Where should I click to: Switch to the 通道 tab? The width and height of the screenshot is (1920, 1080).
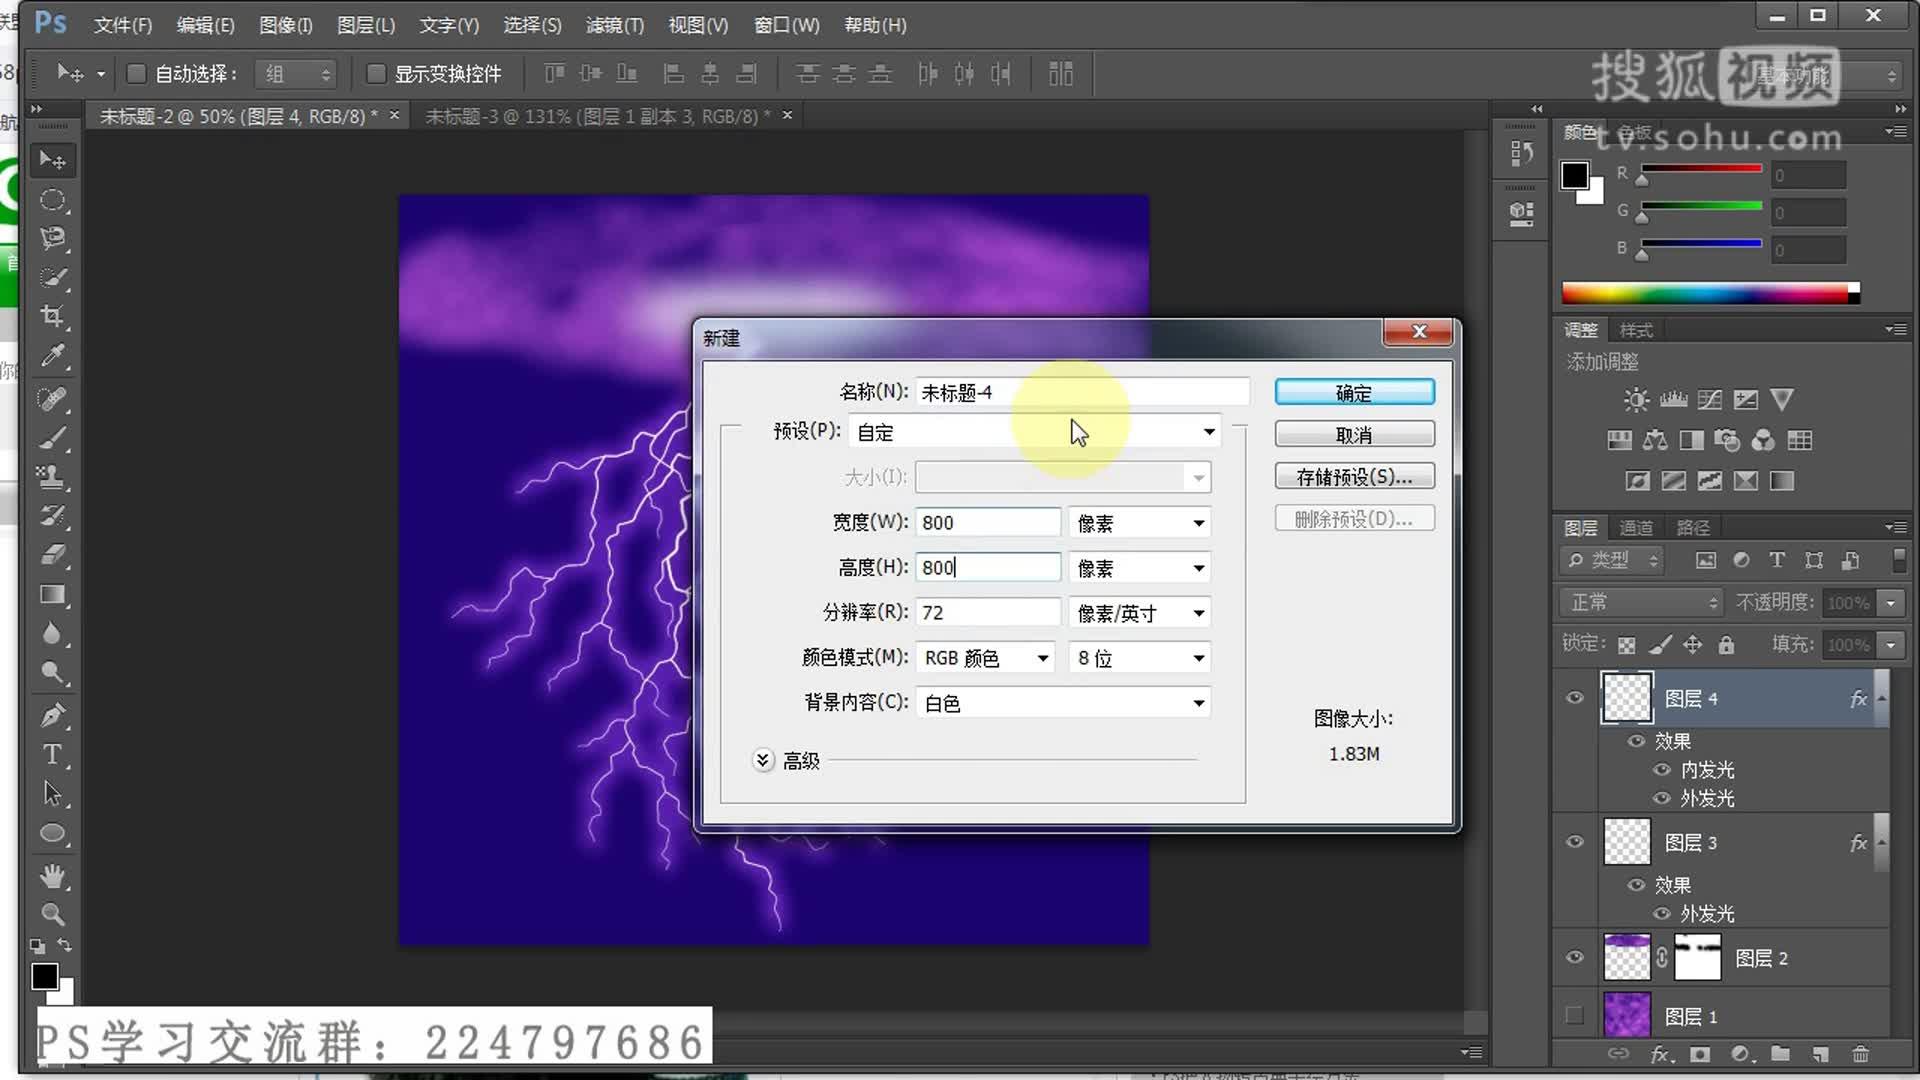click(1636, 527)
